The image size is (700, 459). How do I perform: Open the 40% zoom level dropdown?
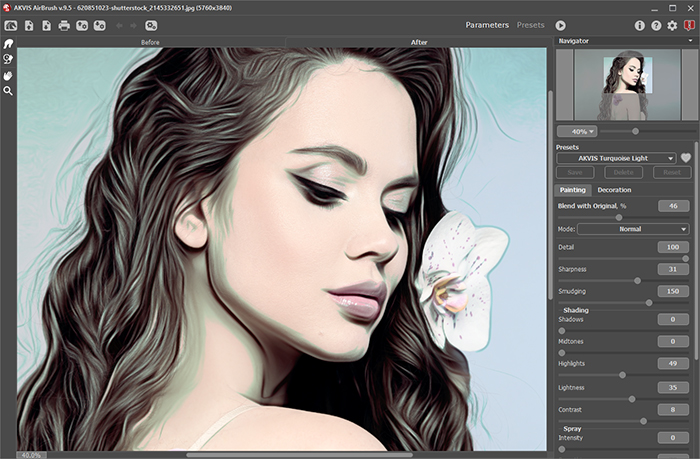577,131
